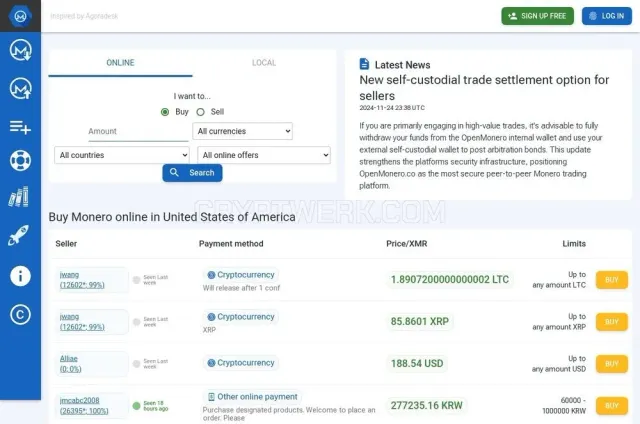Click the Seller column header

click(66, 244)
